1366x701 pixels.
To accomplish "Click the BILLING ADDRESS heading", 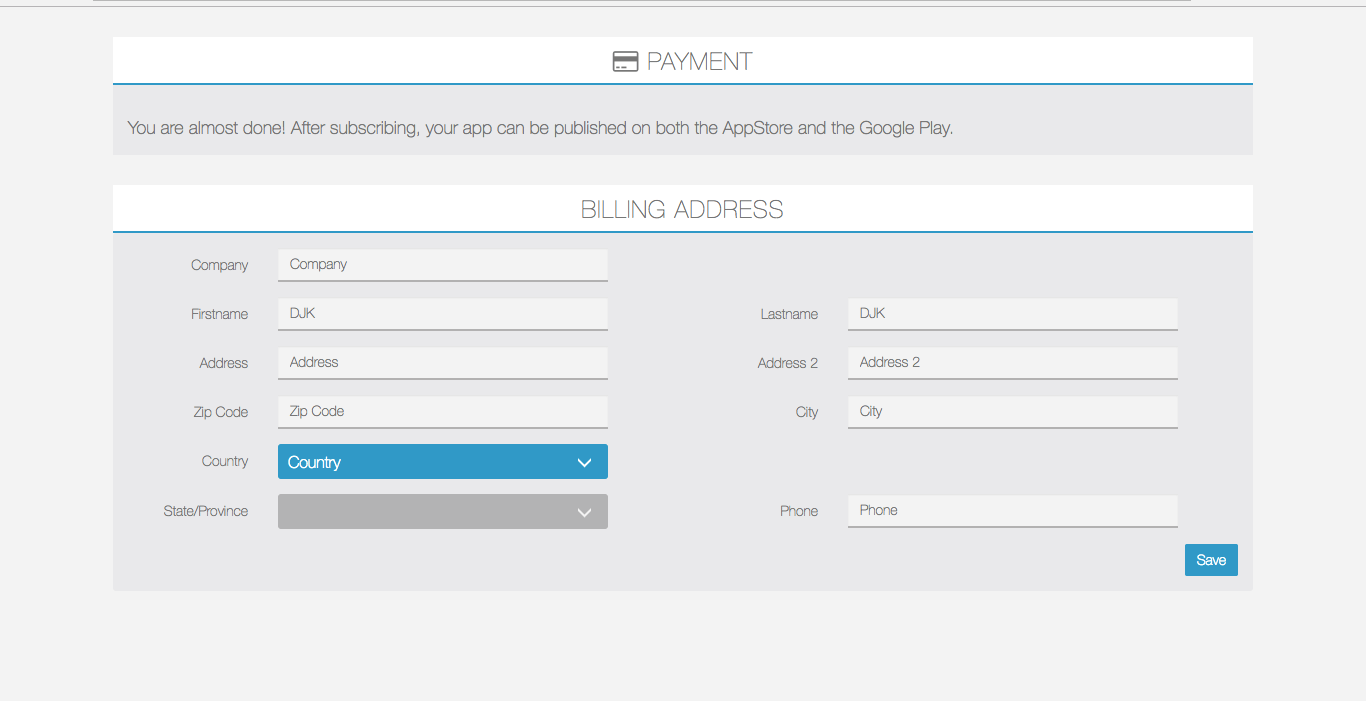I will pos(682,209).
